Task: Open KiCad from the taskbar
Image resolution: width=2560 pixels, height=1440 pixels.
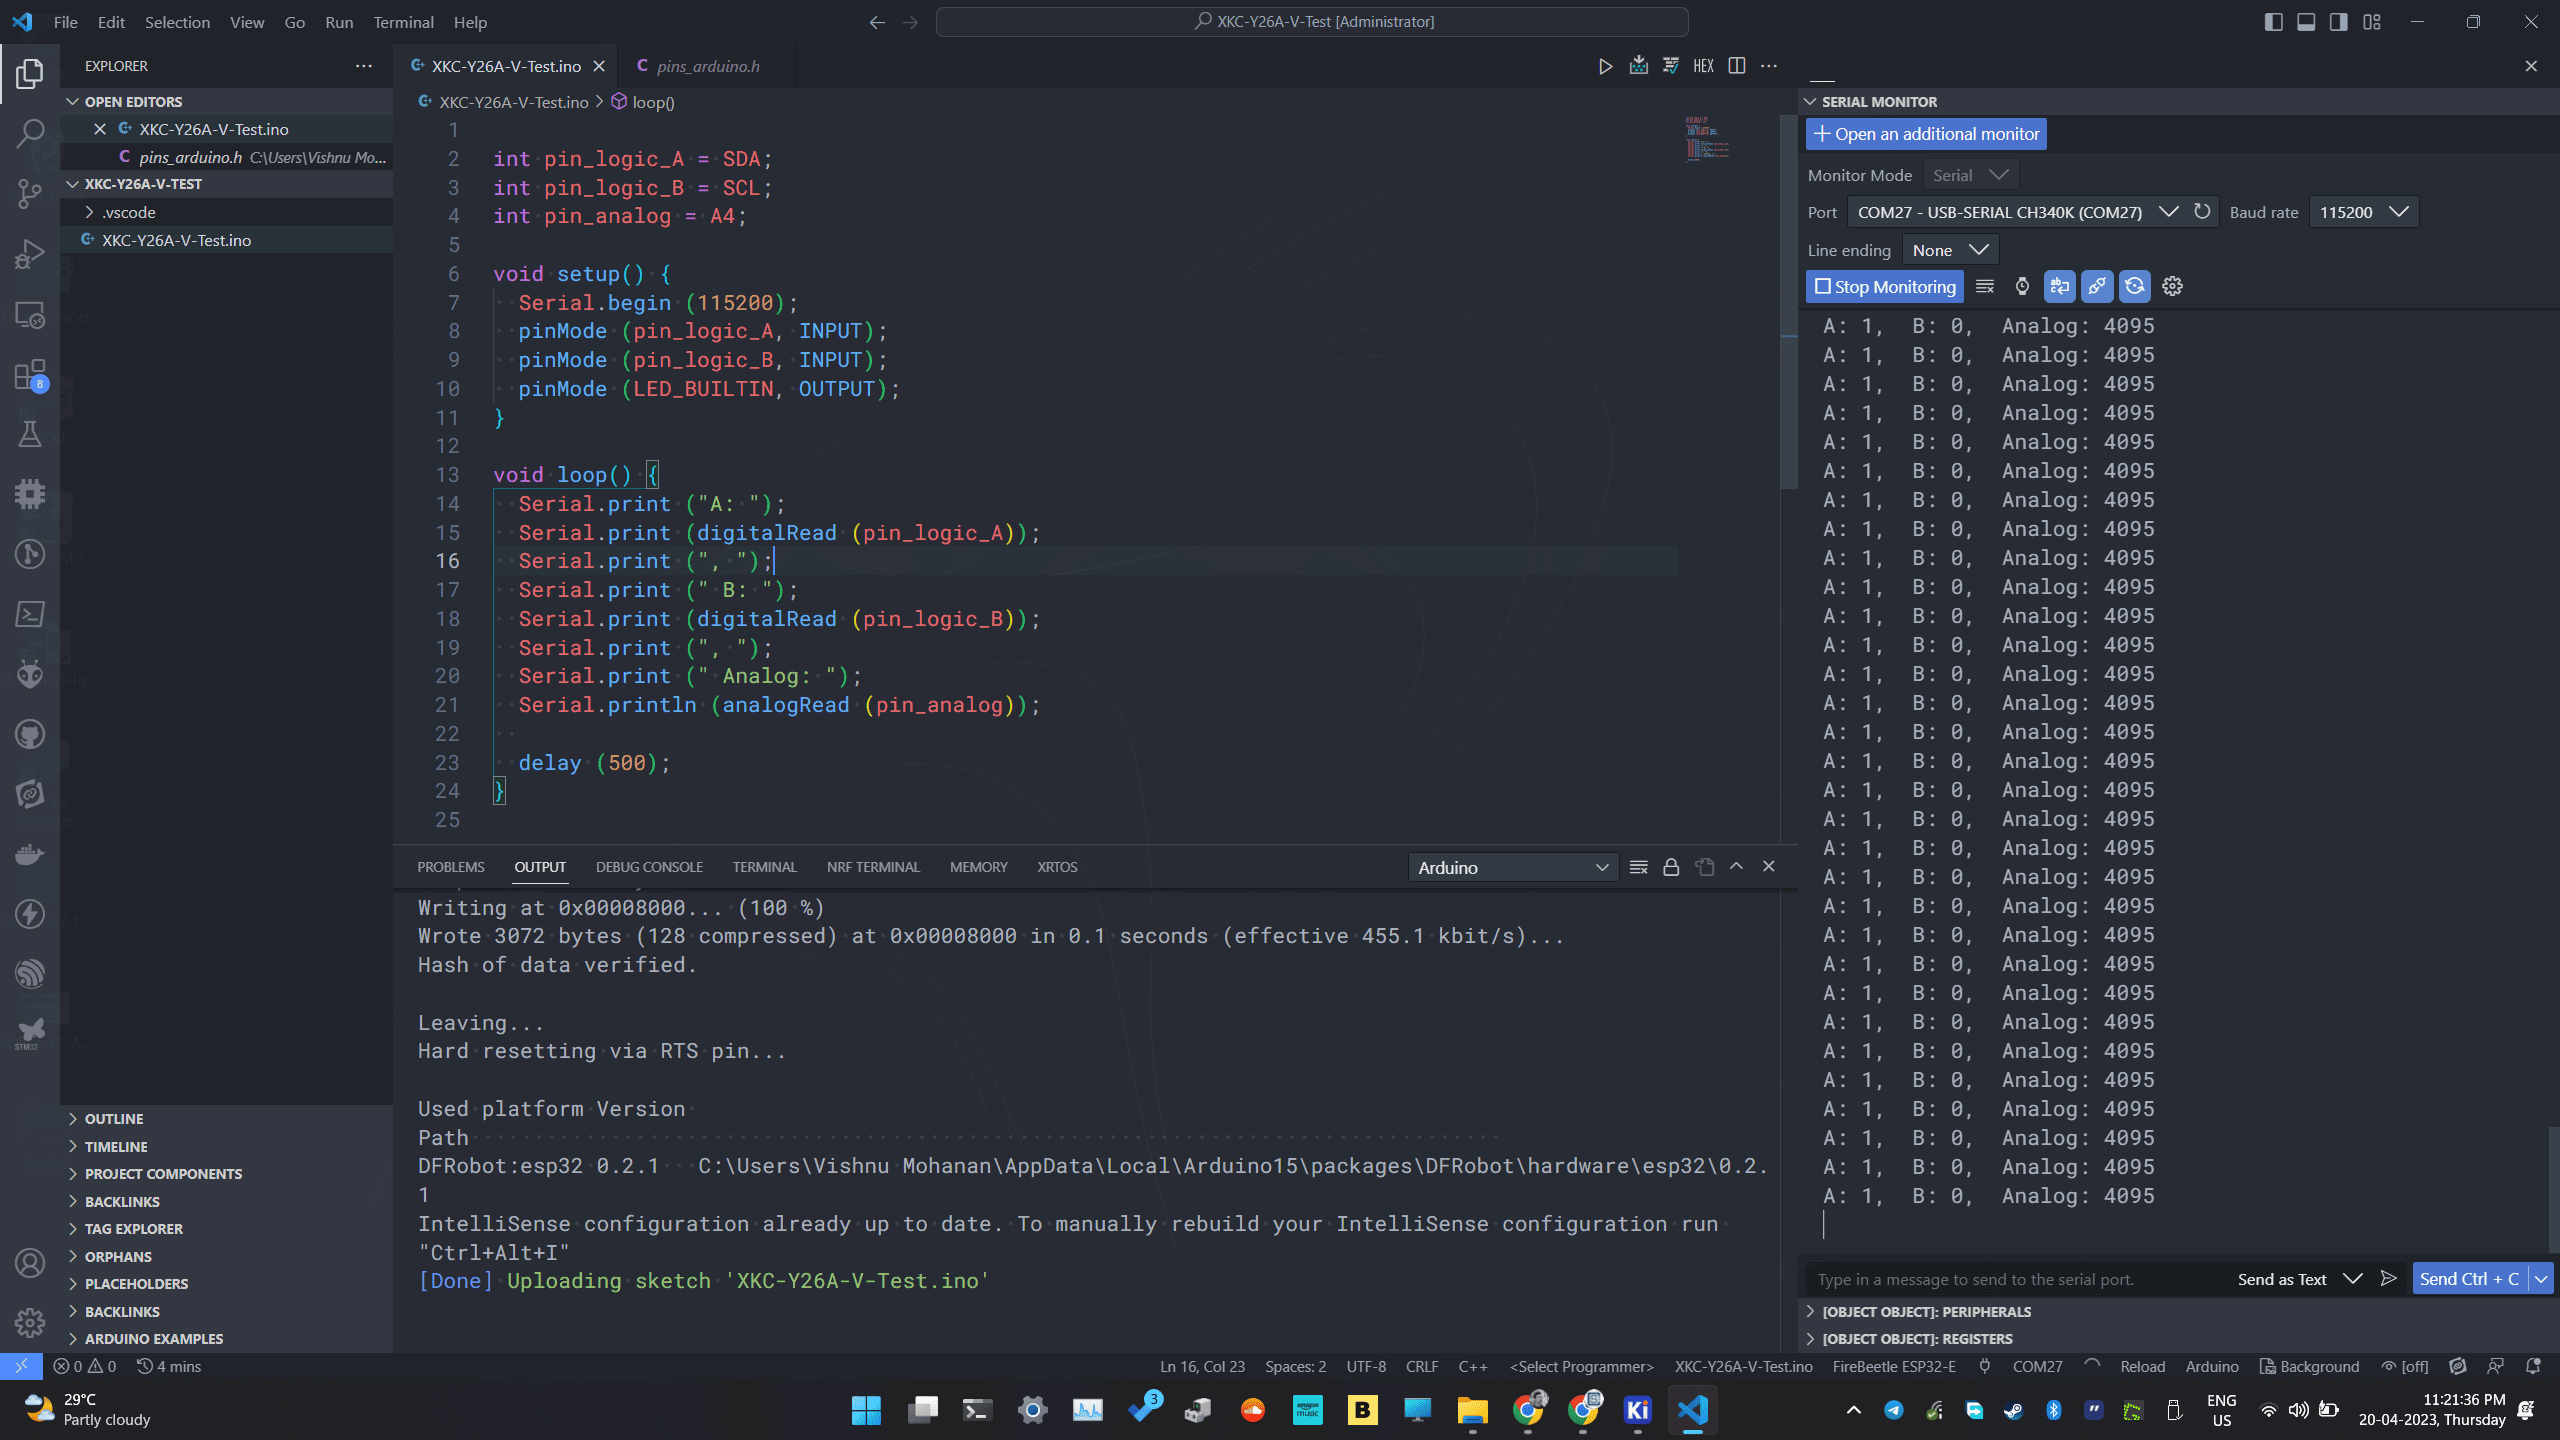Action: (1637, 1411)
